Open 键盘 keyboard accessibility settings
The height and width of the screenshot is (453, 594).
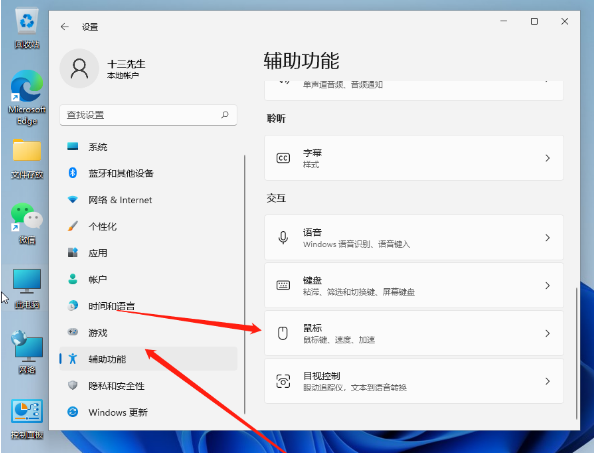[414, 285]
